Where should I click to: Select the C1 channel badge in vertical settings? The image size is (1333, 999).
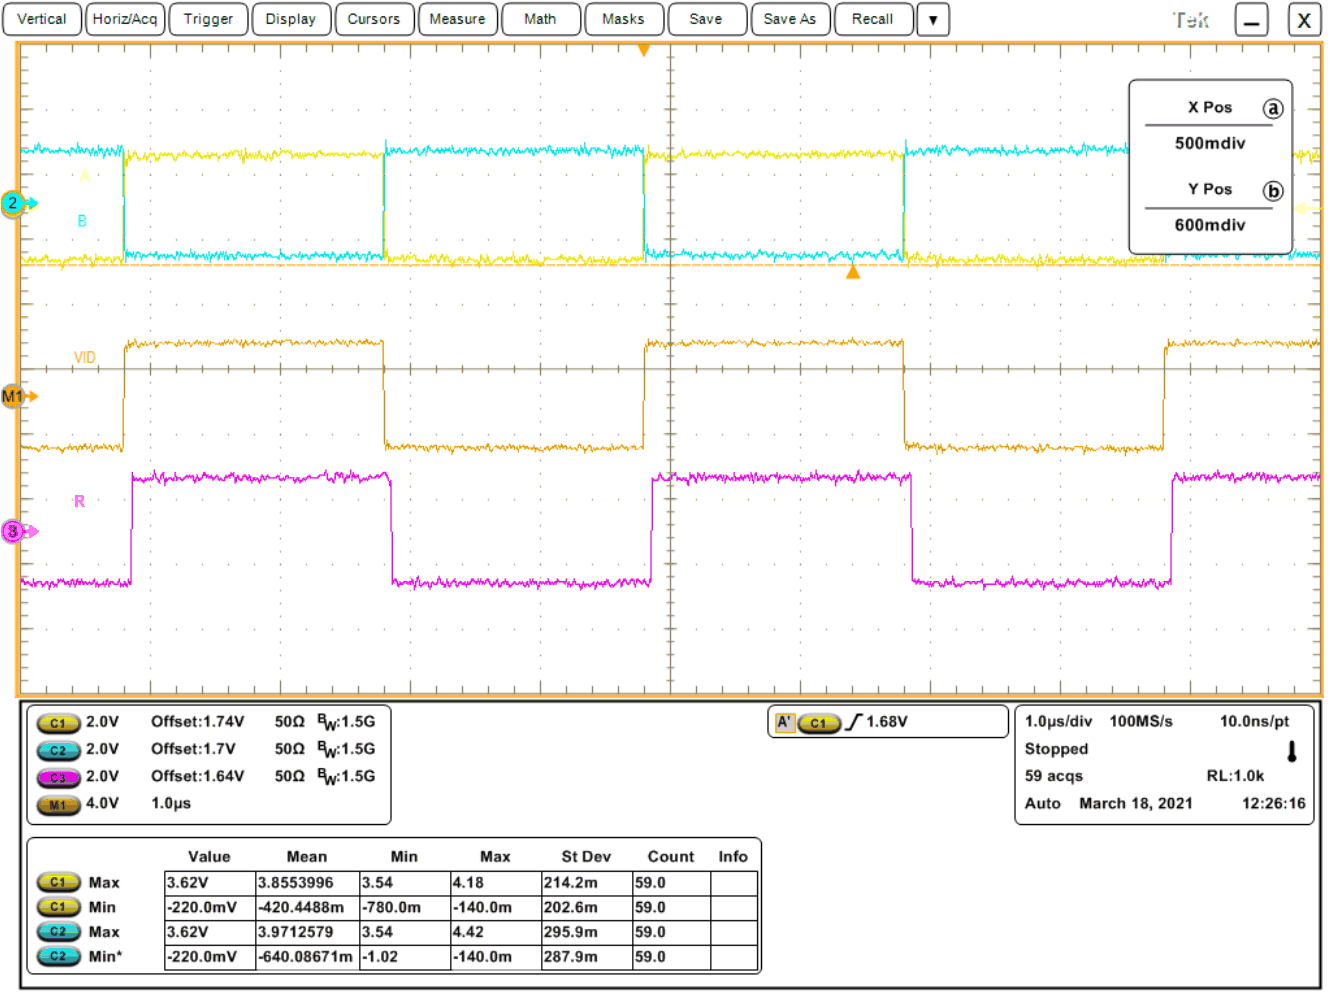point(58,722)
